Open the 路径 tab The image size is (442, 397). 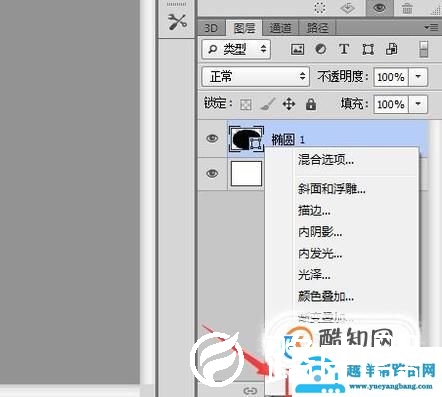coord(317,28)
